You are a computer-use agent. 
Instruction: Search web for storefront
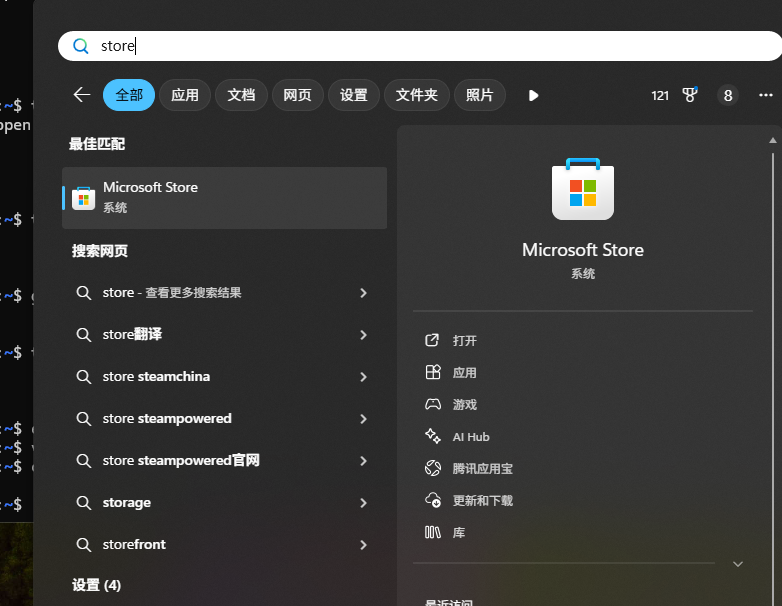click(x=134, y=544)
